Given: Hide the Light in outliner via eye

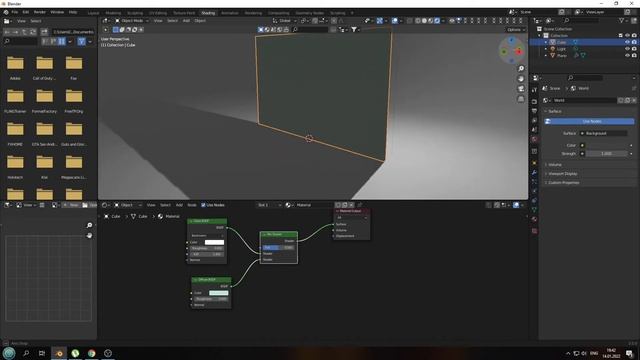Looking at the screenshot, I should point(627,49).
